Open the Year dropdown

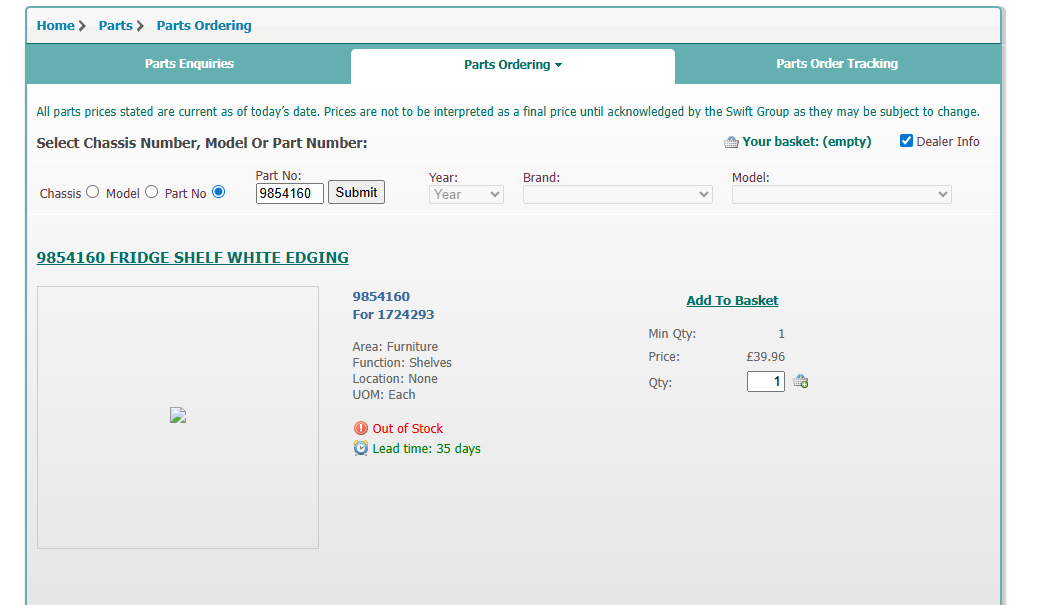[466, 194]
